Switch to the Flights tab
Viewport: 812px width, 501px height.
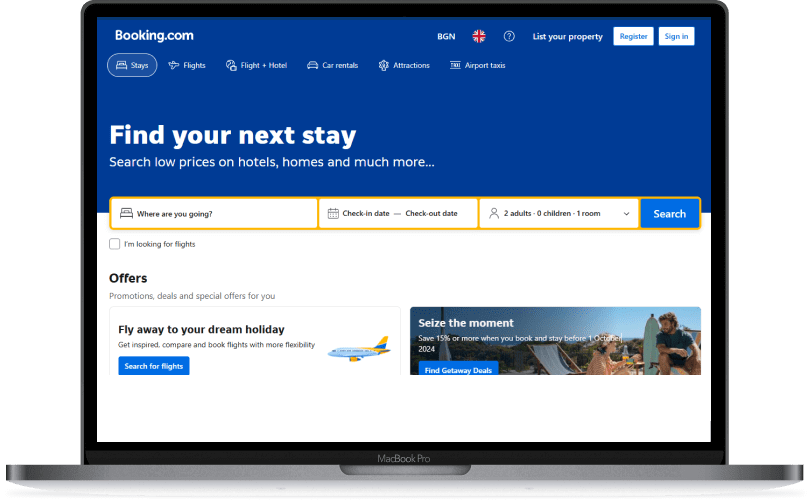[187, 65]
